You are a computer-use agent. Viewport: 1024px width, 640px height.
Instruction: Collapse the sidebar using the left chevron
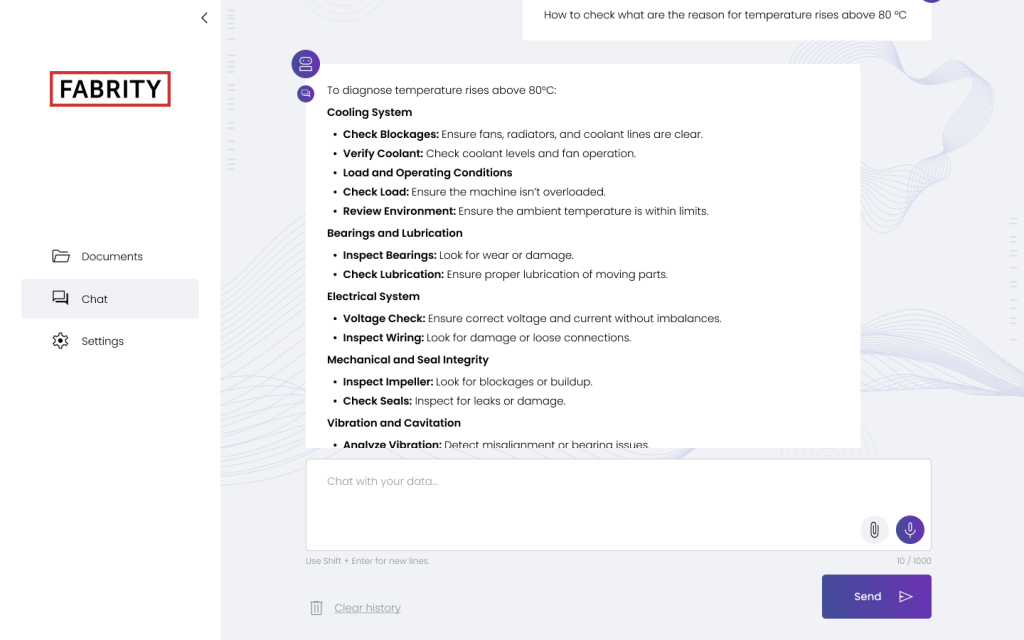[204, 17]
